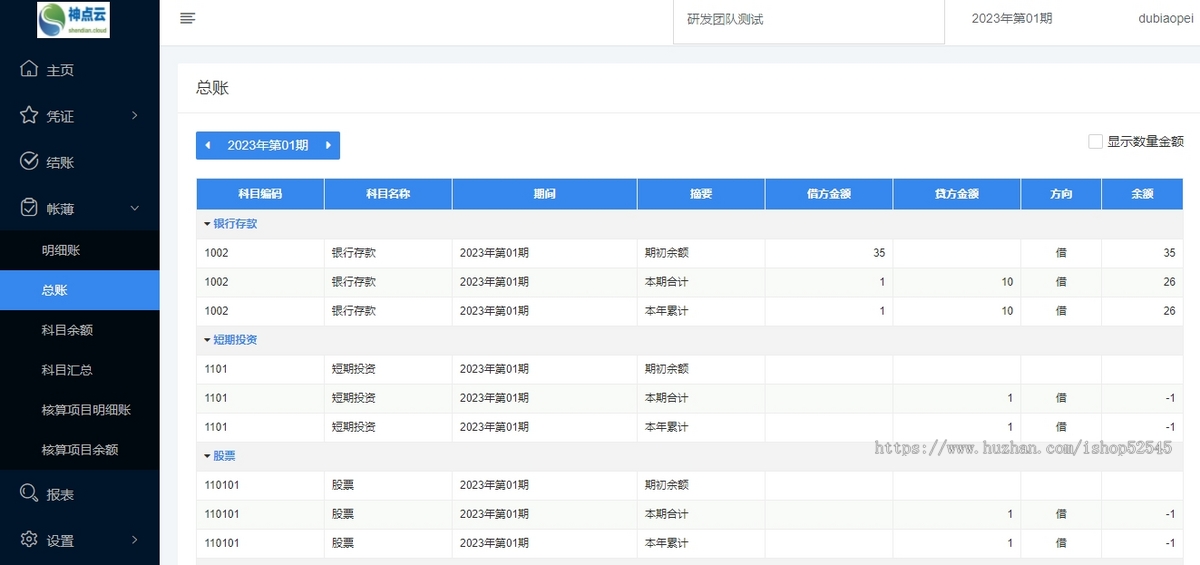Click 期初余额 summary in the 银行存款 group
The image size is (1200, 565).
(x=667, y=253)
